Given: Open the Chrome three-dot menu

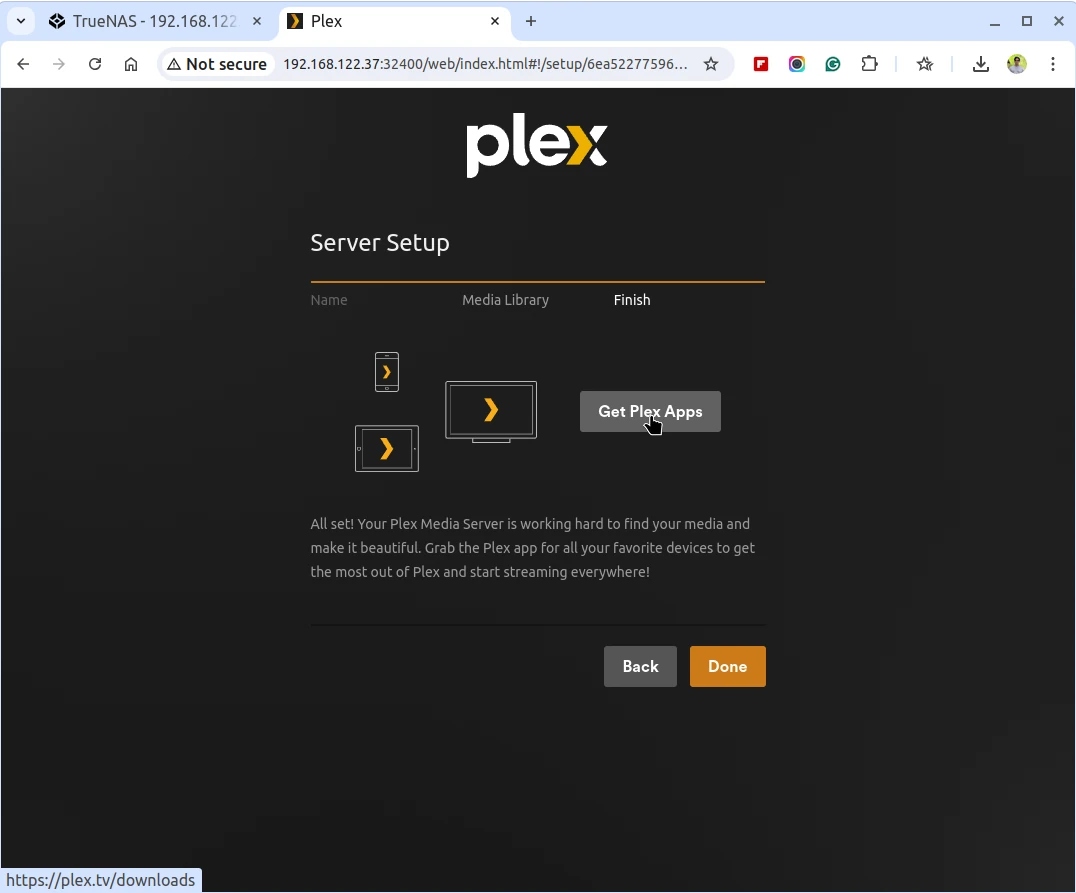Looking at the screenshot, I should coord(1053,64).
